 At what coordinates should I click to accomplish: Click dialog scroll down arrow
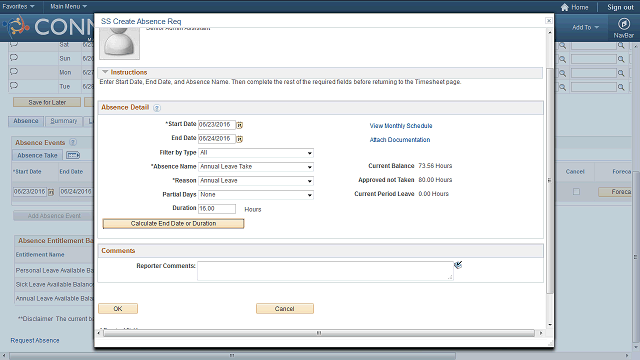[550, 325]
